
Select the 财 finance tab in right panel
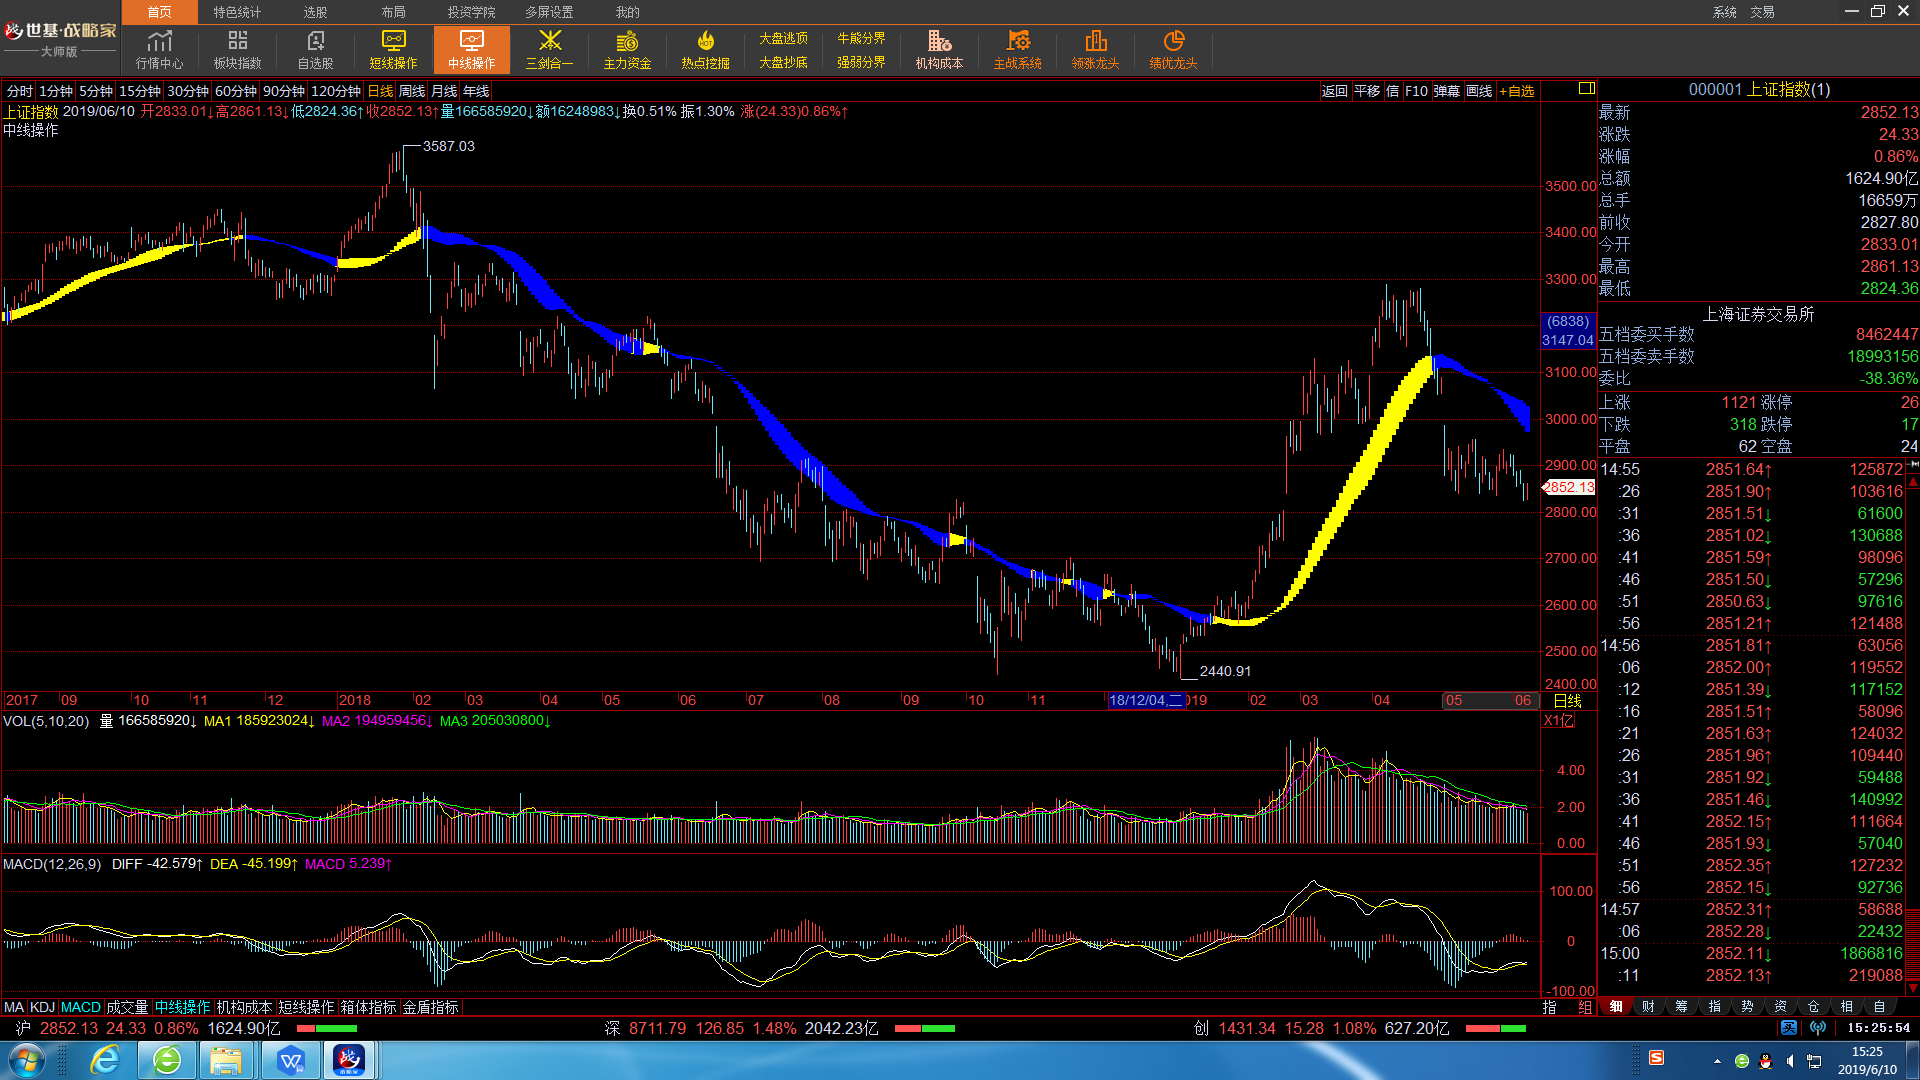pyautogui.click(x=1648, y=1006)
